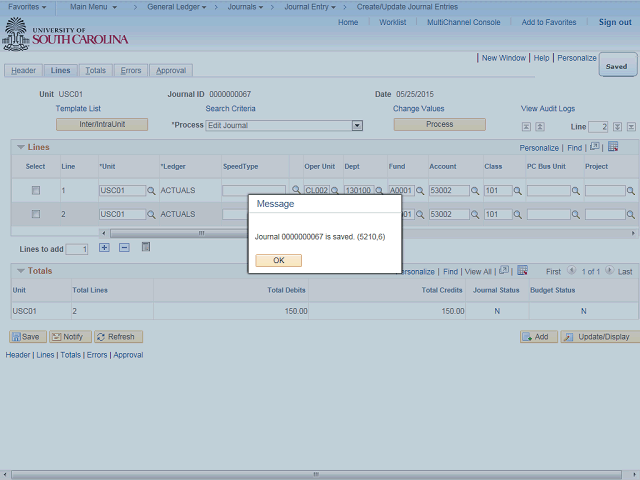This screenshot has width=640, height=480.
Task: Switch to the Lines tab
Action: click(60, 71)
